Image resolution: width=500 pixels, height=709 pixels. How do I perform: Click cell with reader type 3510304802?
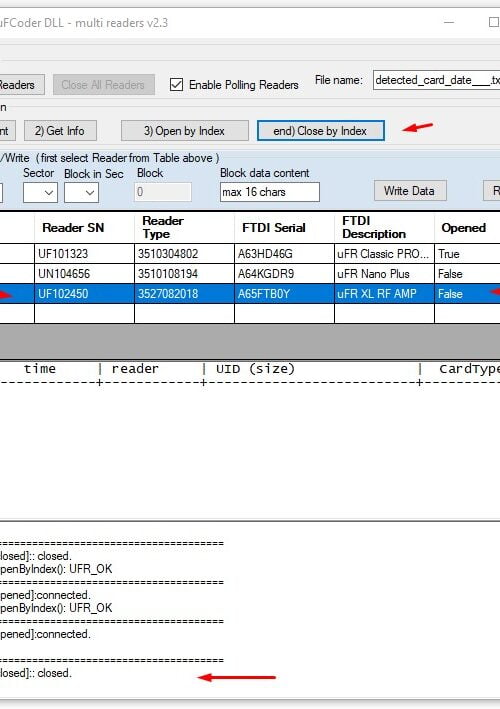[184, 254]
